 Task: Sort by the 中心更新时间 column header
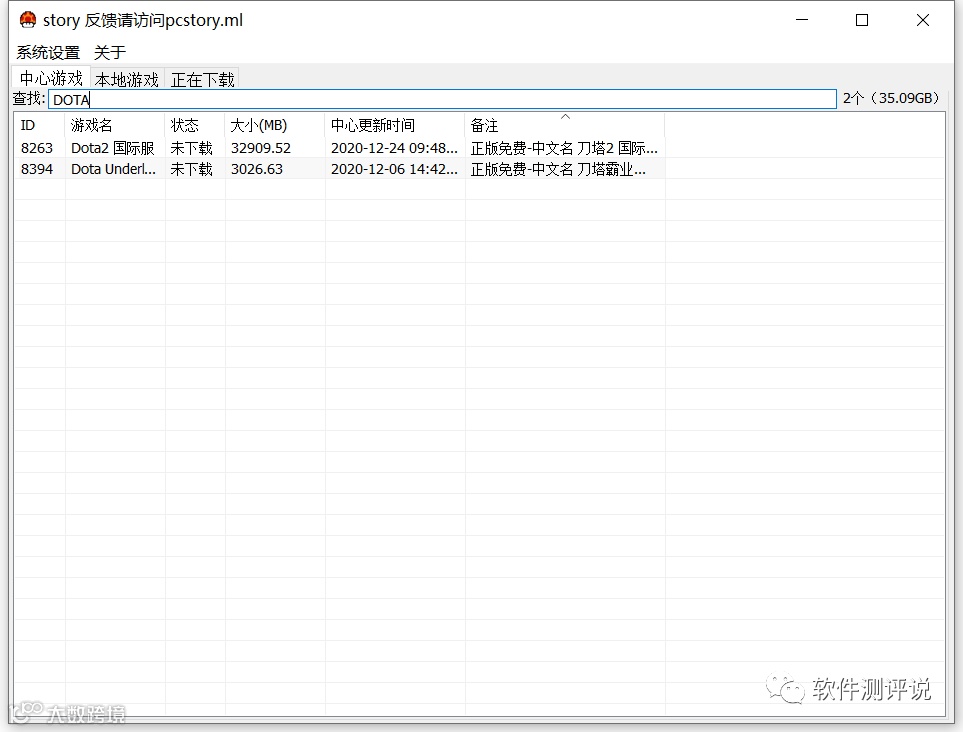pos(395,125)
